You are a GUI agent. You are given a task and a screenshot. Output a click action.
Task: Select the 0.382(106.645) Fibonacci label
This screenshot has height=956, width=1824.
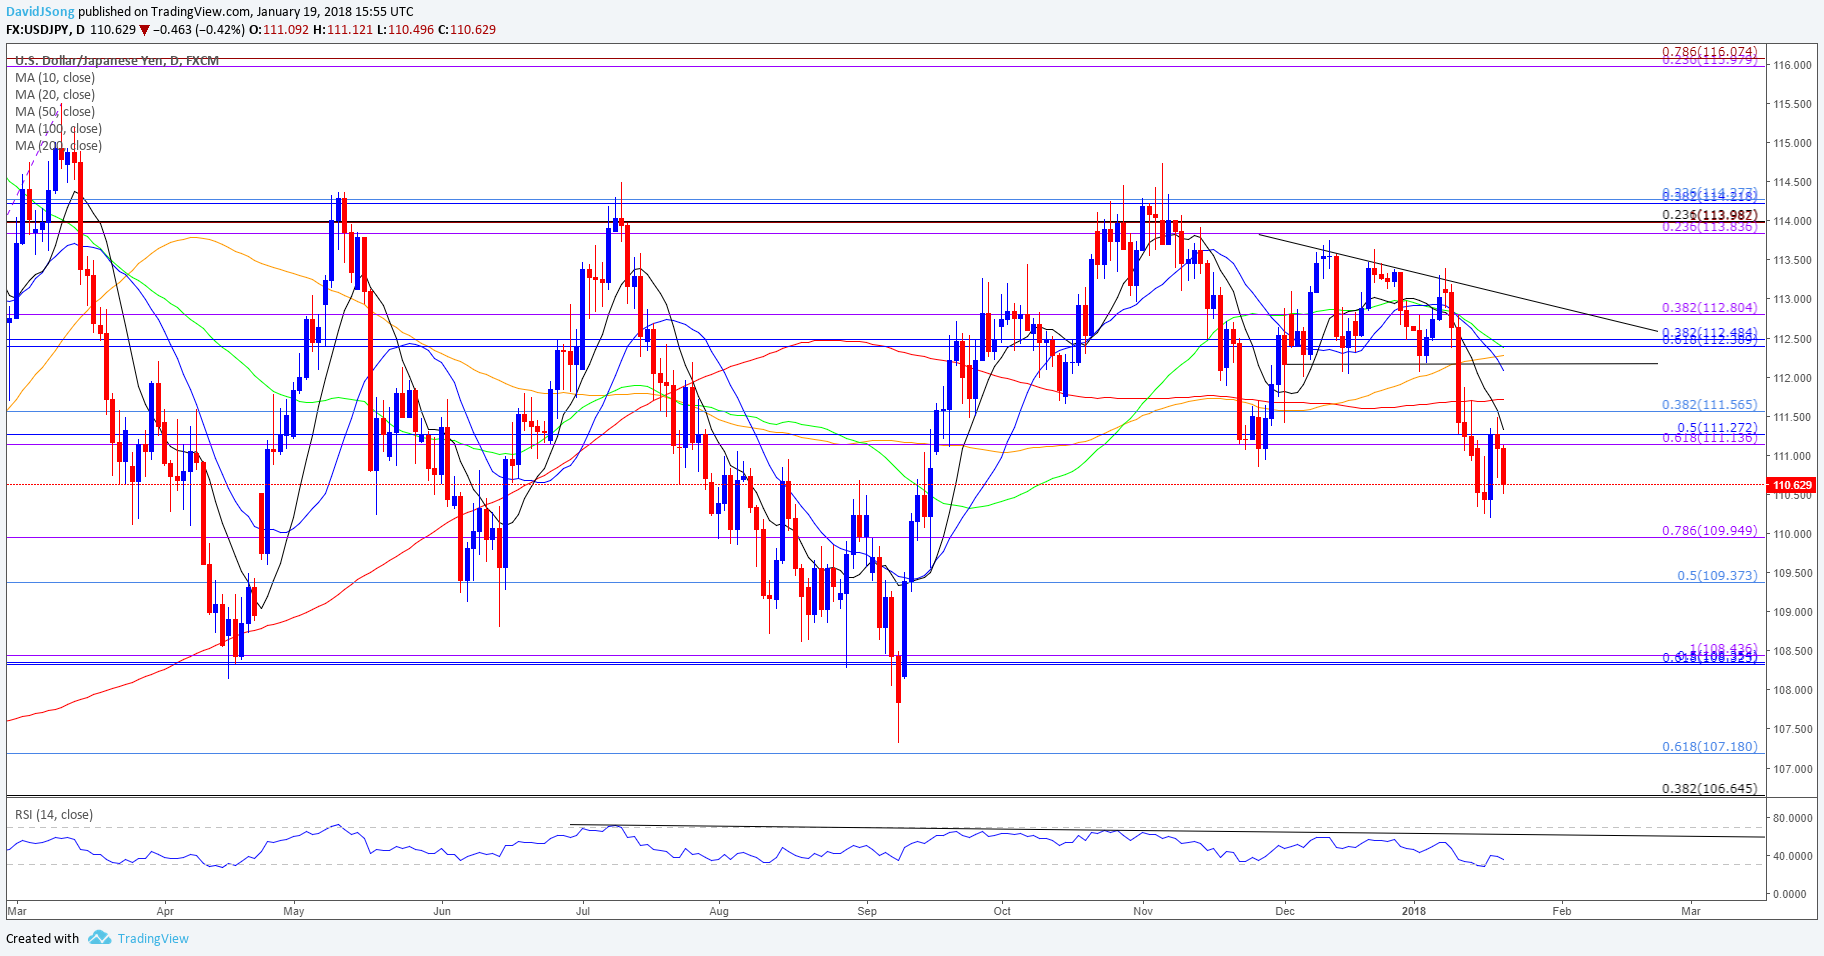1709,788
